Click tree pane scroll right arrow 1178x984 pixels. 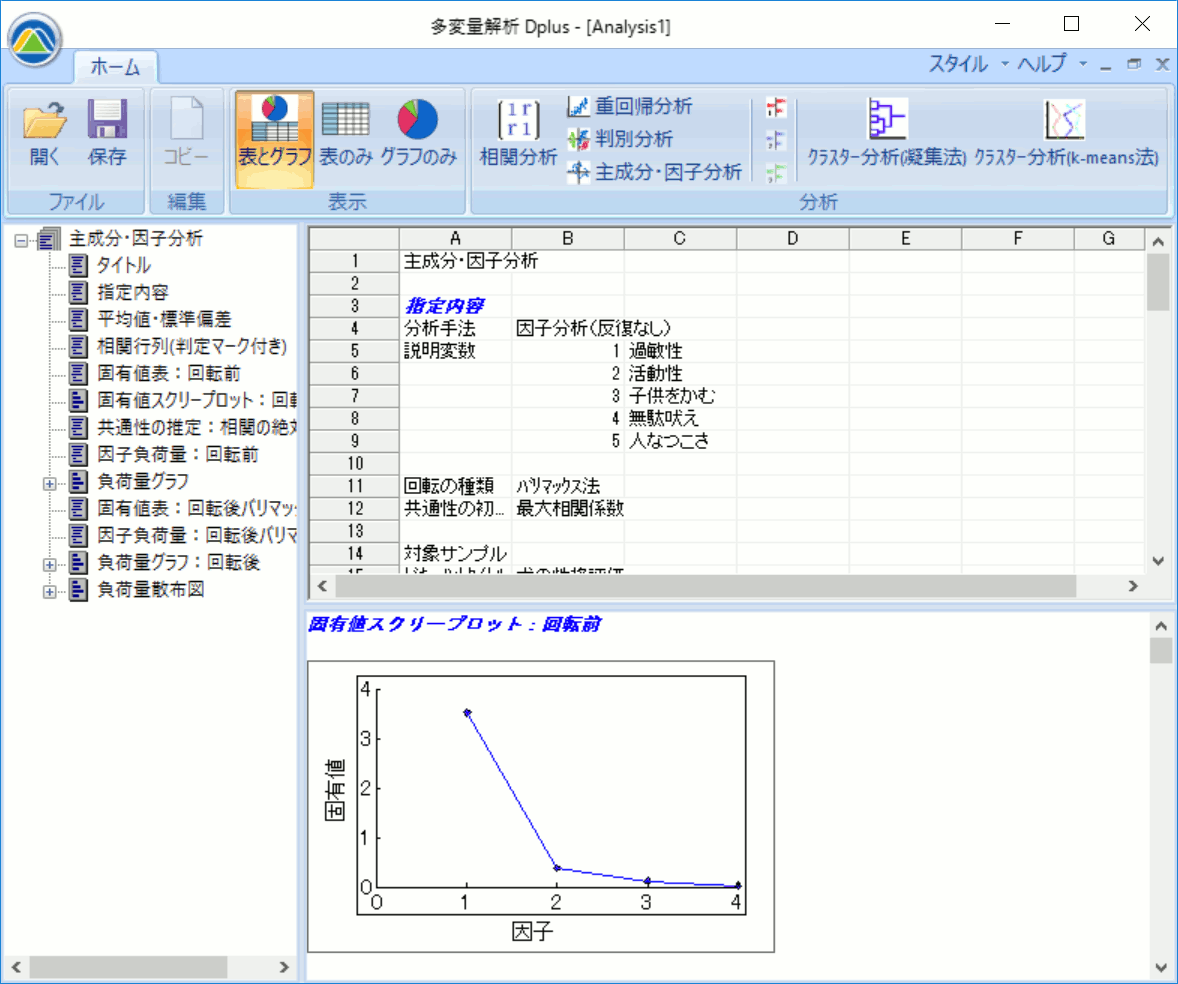(x=284, y=967)
